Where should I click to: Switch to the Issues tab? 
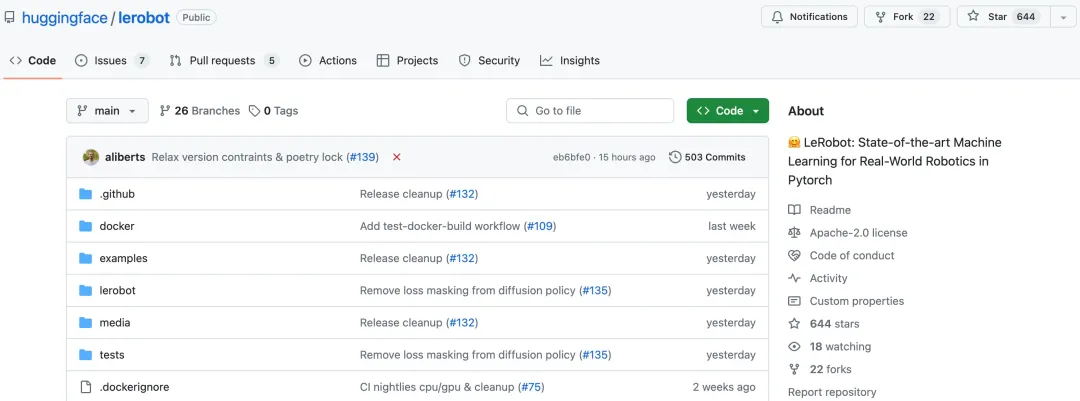[112, 61]
